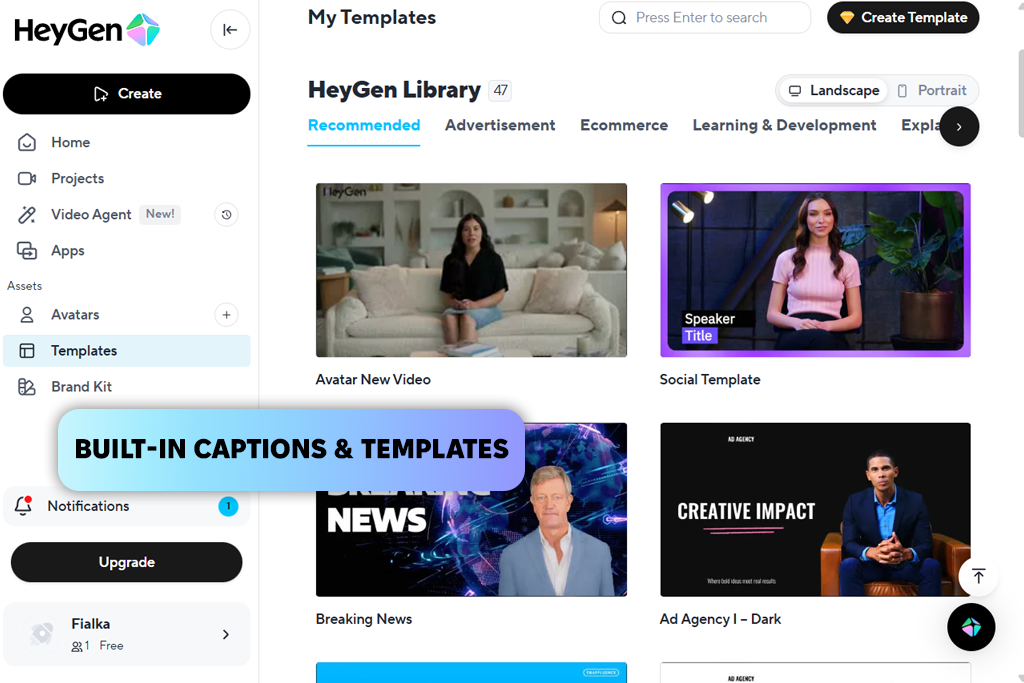
Task: Click the Projects camera icon
Action: 27,178
